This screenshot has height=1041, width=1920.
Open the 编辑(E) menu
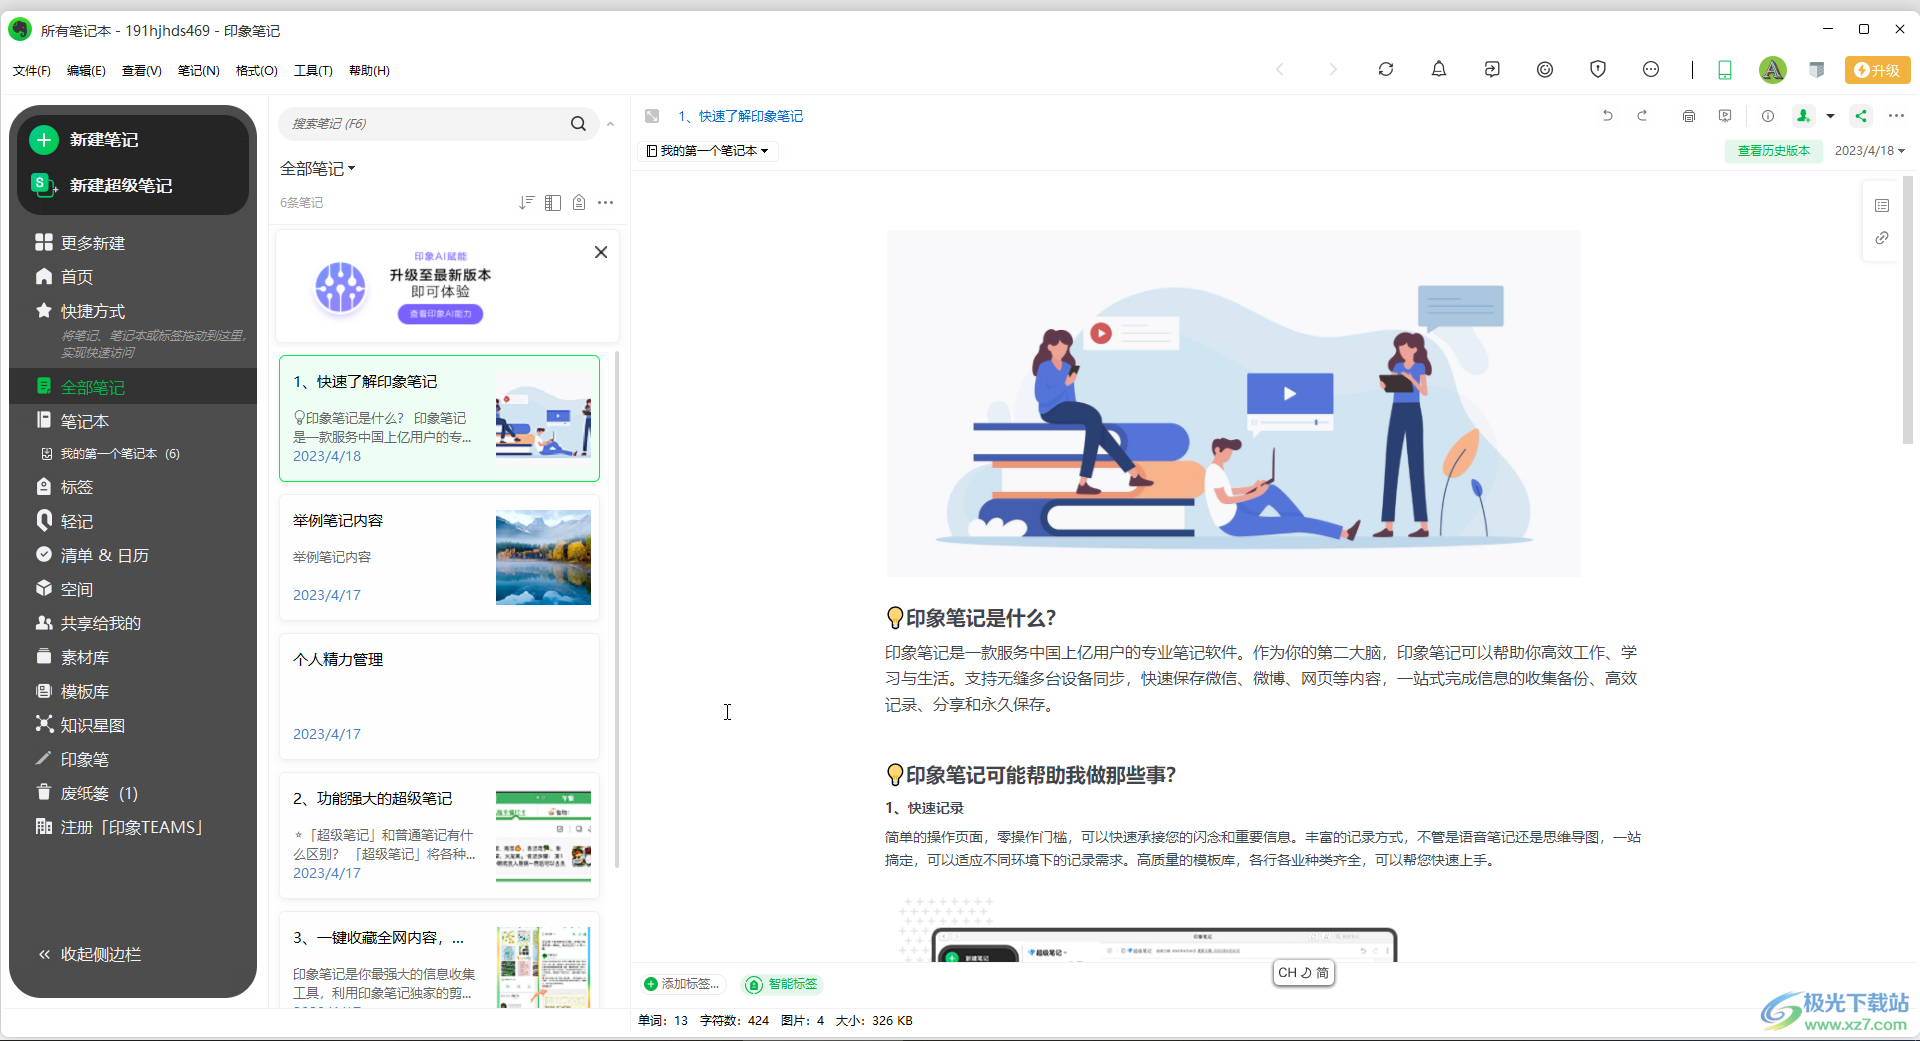86,70
